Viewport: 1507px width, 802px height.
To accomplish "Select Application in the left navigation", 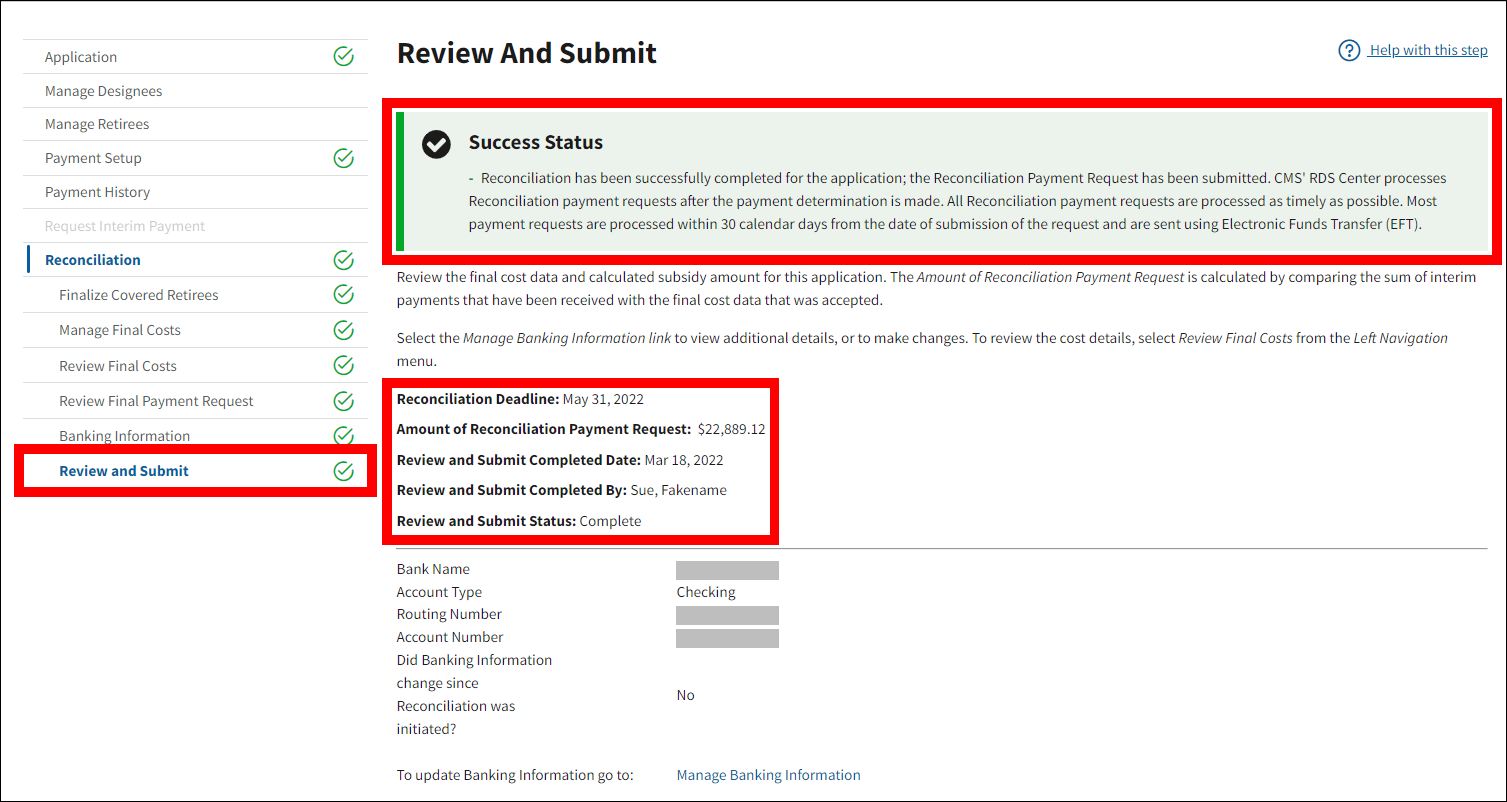I will click(81, 57).
